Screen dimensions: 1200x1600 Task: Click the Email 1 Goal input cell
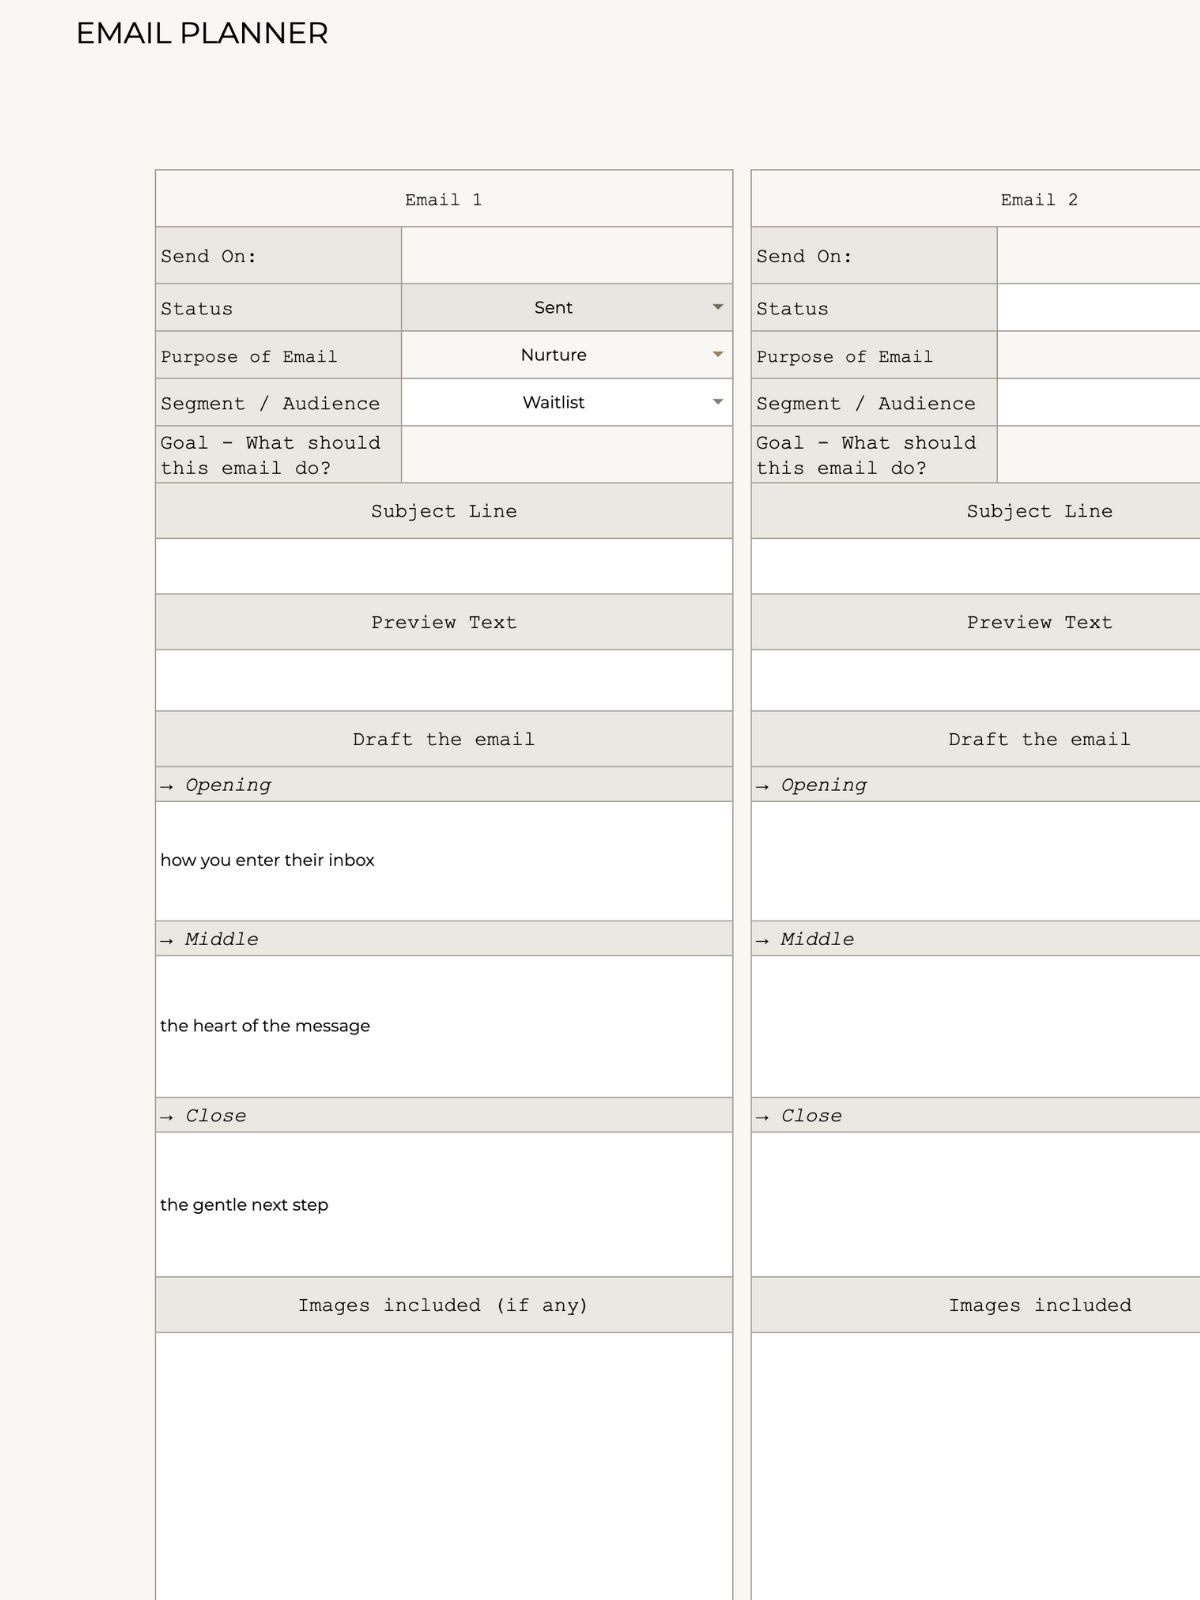tap(566, 455)
